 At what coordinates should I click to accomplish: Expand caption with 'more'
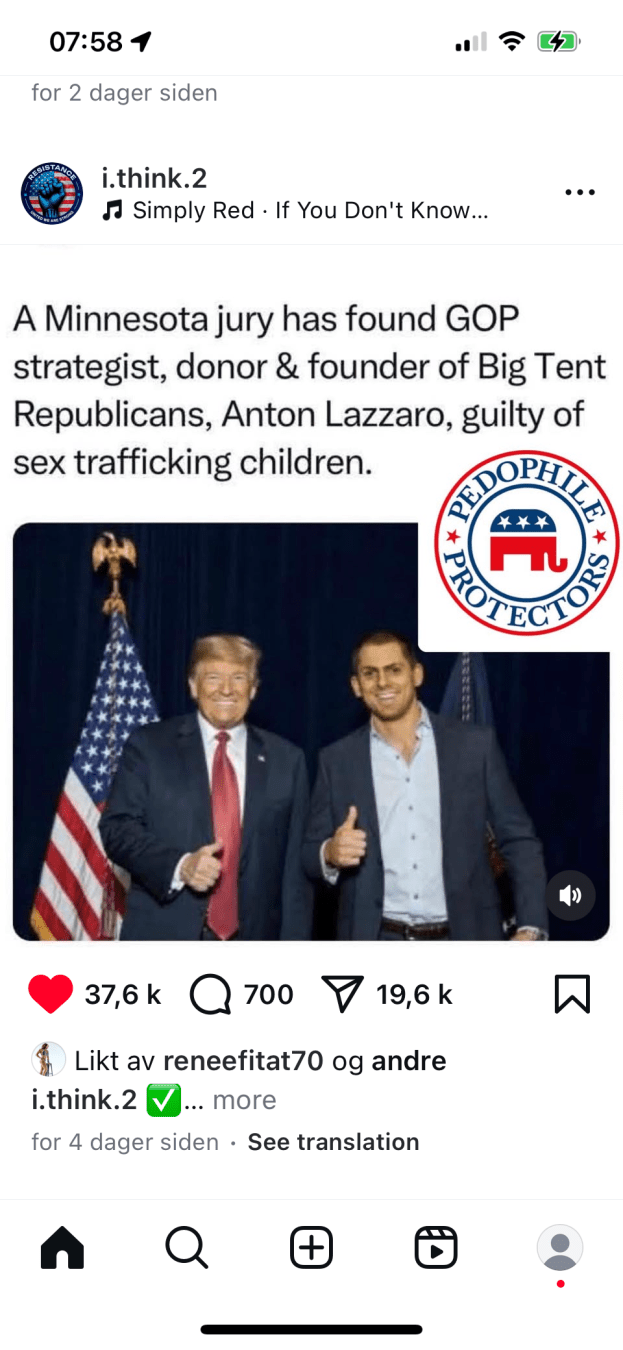(x=244, y=1100)
